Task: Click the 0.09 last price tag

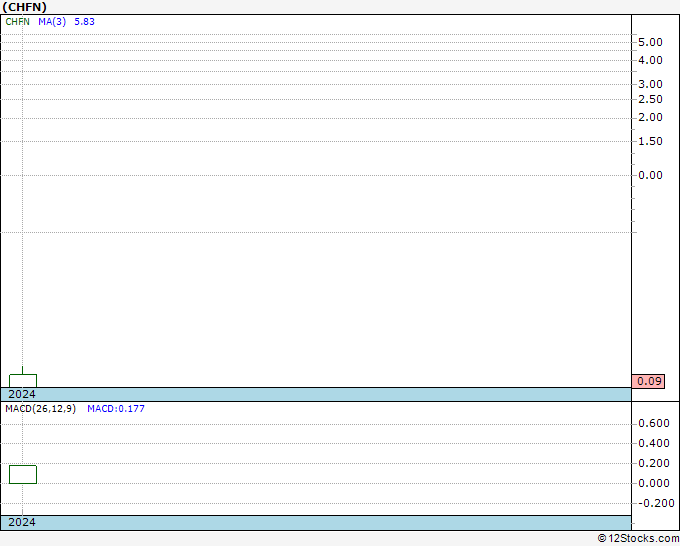Action: (x=648, y=381)
